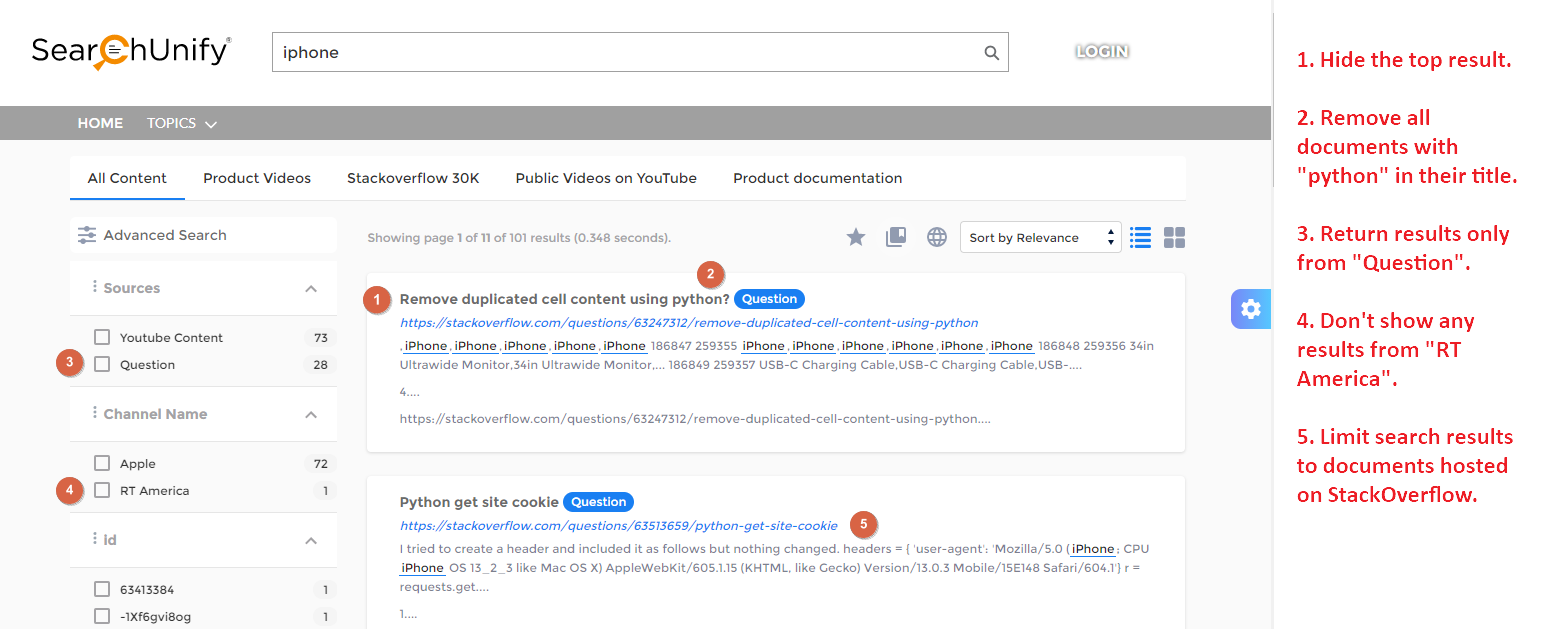This screenshot has height=629, width=1555.
Task: Click the Advanced Search sliders icon
Action: (x=87, y=236)
